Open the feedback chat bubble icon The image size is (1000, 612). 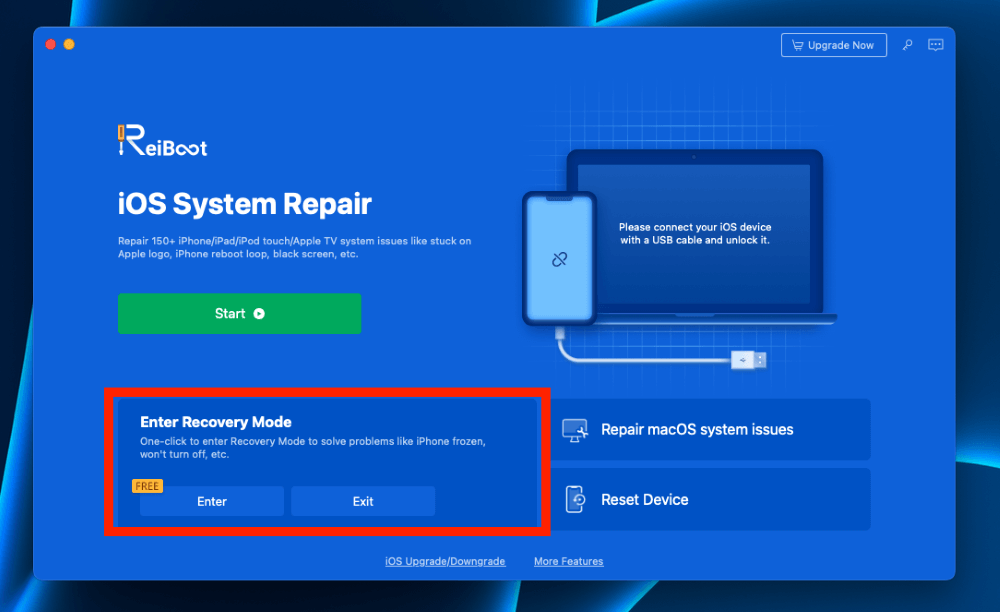click(x=936, y=45)
